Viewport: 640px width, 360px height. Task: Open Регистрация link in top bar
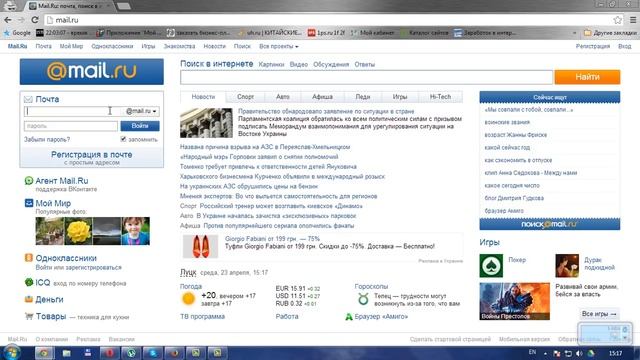pos(593,46)
